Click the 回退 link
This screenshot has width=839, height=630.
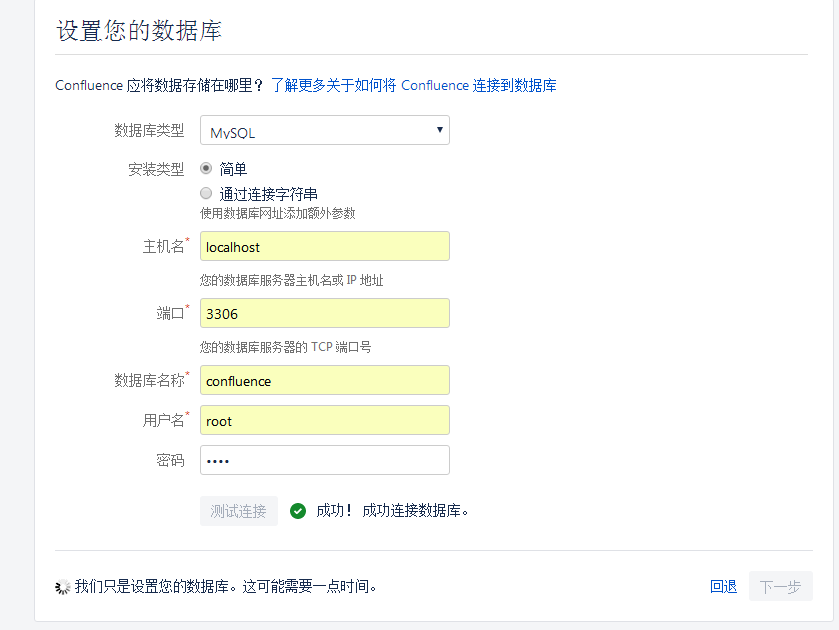(x=723, y=587)
